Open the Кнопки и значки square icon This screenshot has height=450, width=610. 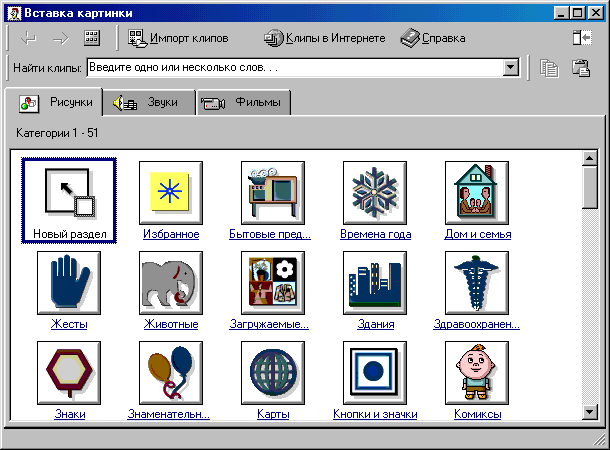tap(375, 373)
